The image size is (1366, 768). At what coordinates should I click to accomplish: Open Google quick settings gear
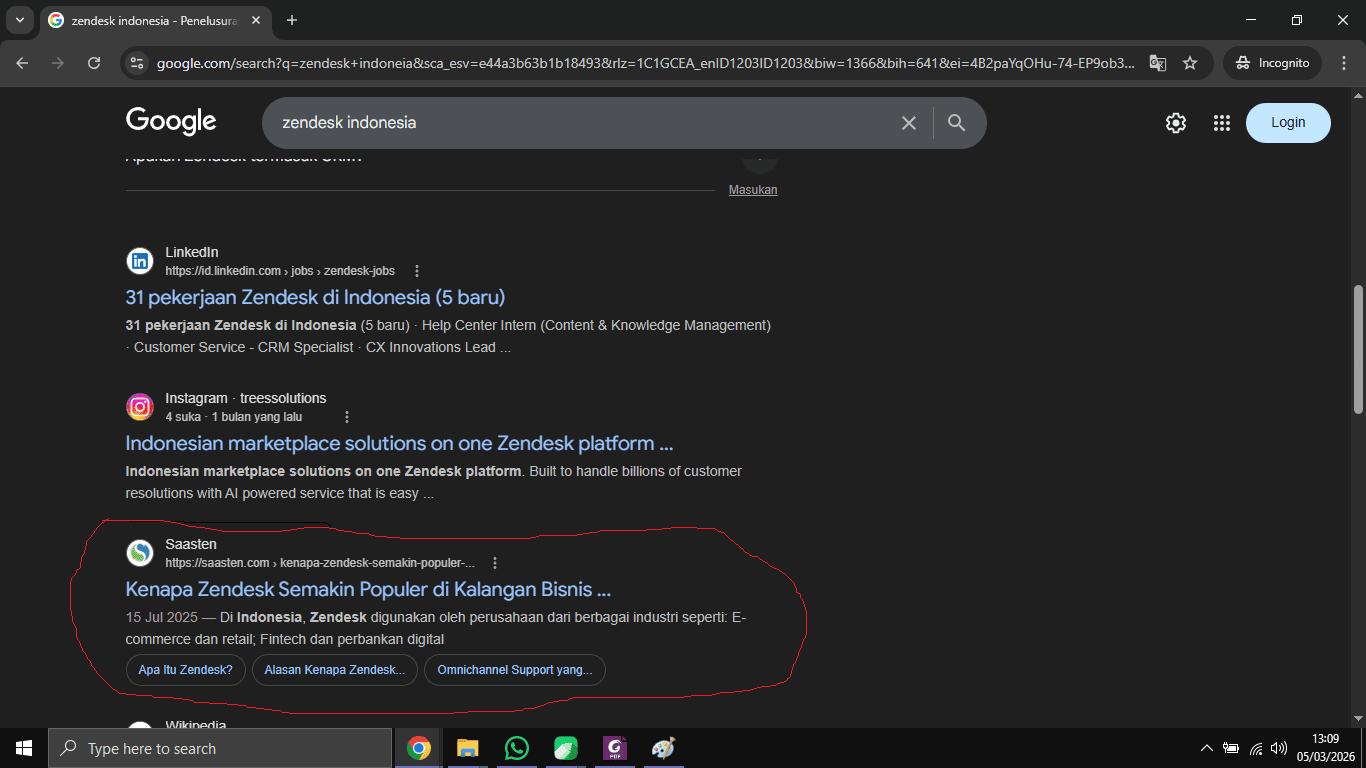[1176, 123]
